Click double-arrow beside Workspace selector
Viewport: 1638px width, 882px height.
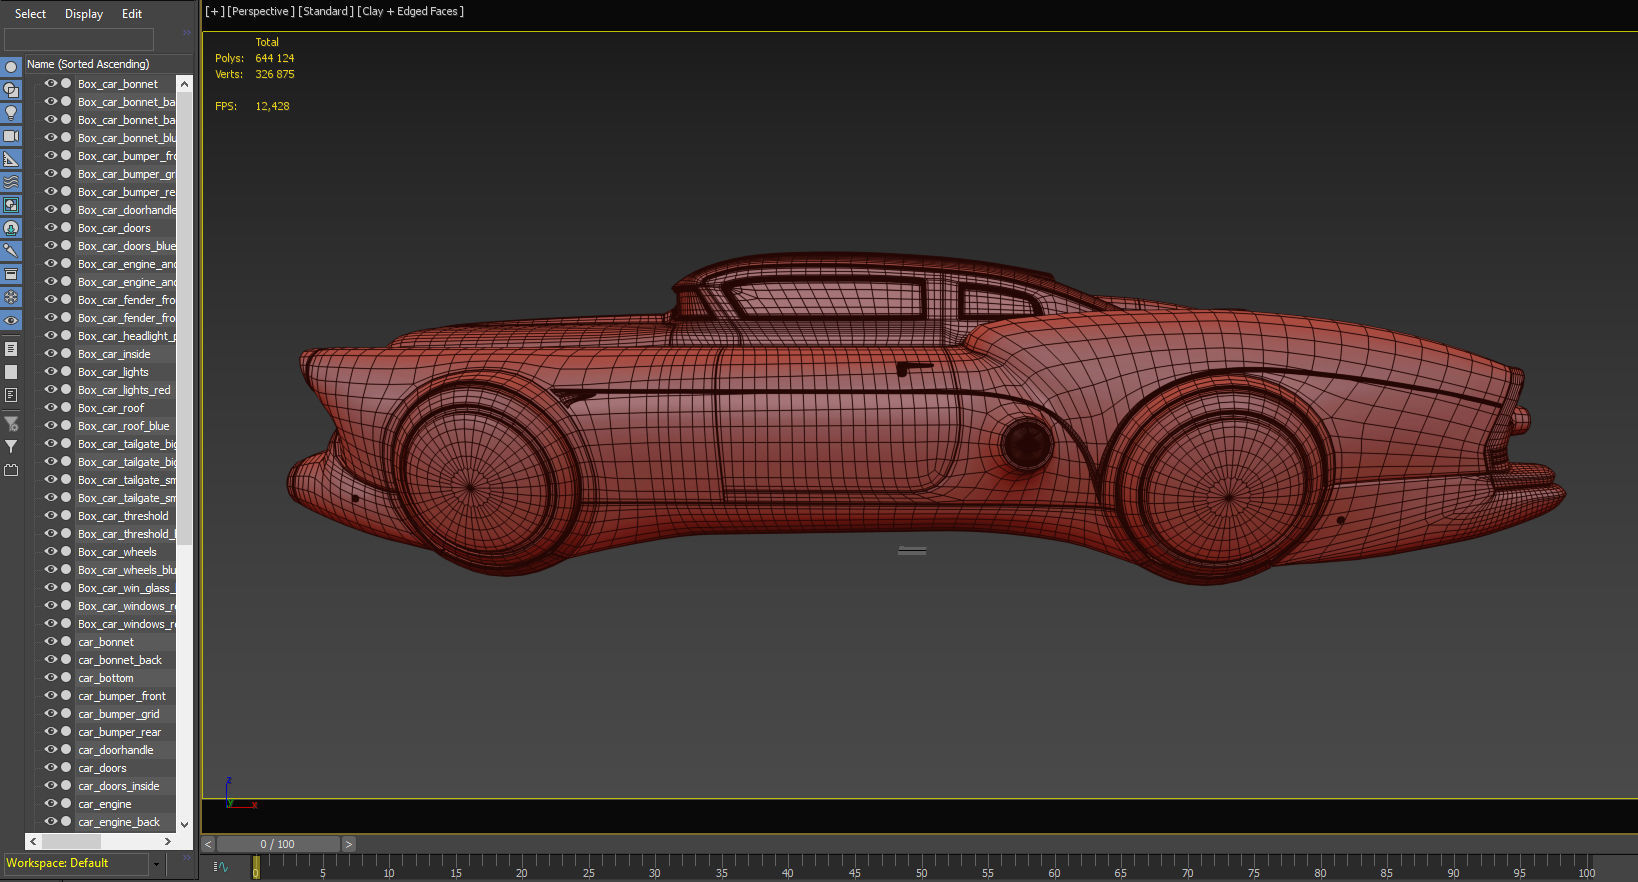coord(186,858)
